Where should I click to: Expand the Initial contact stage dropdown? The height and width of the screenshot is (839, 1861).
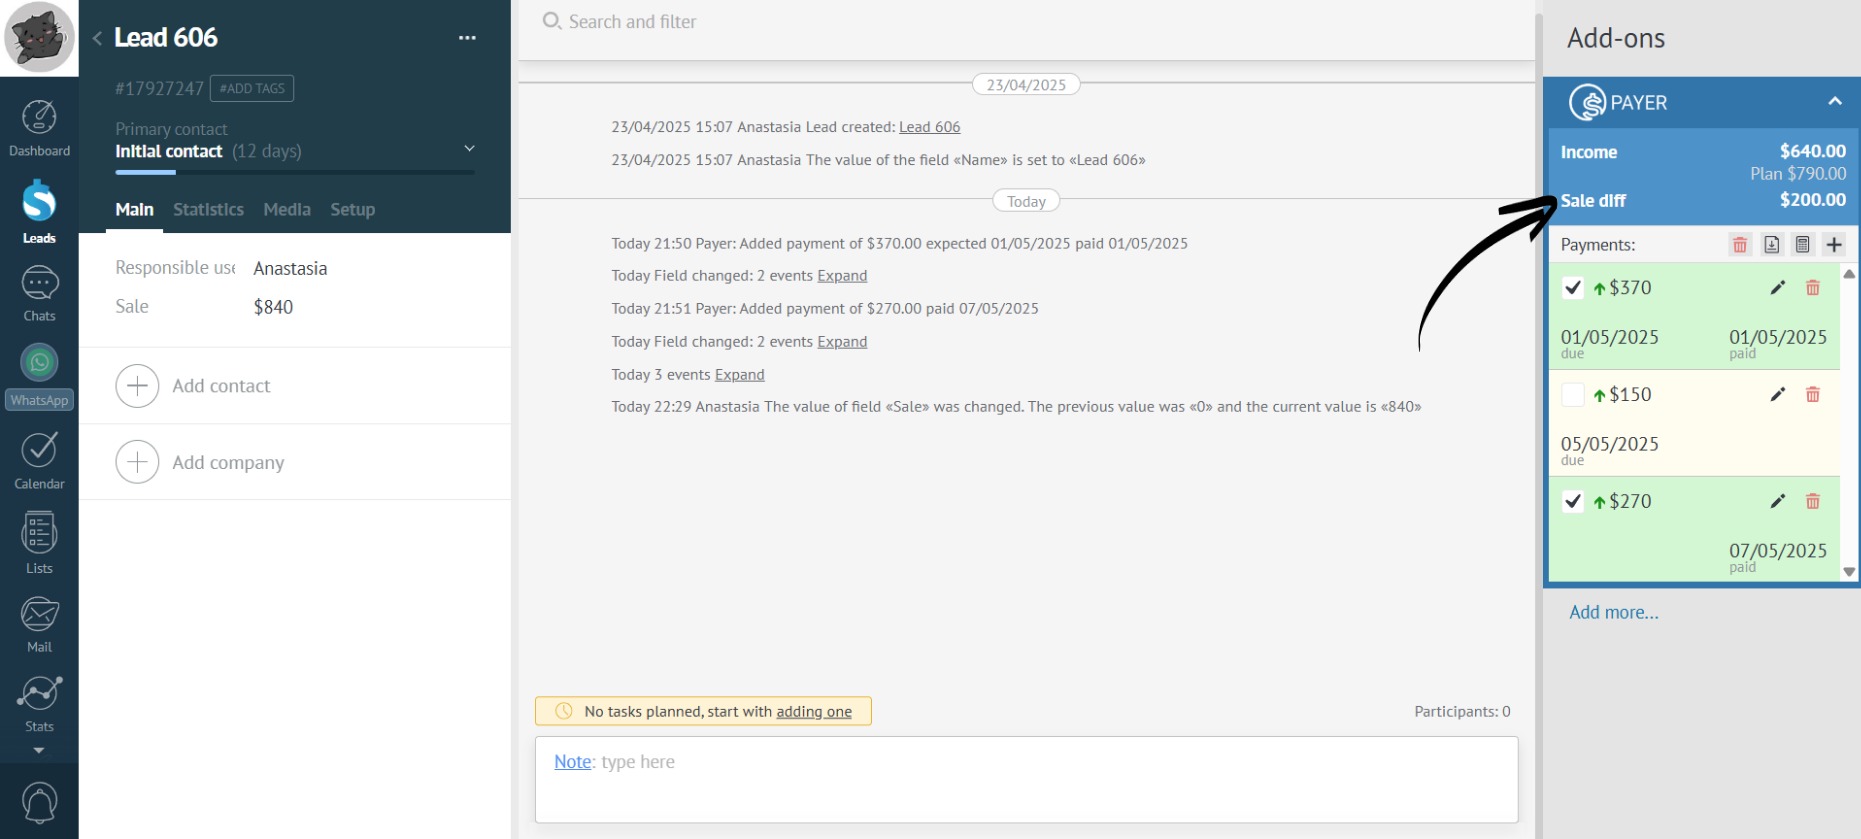point(469,149)
